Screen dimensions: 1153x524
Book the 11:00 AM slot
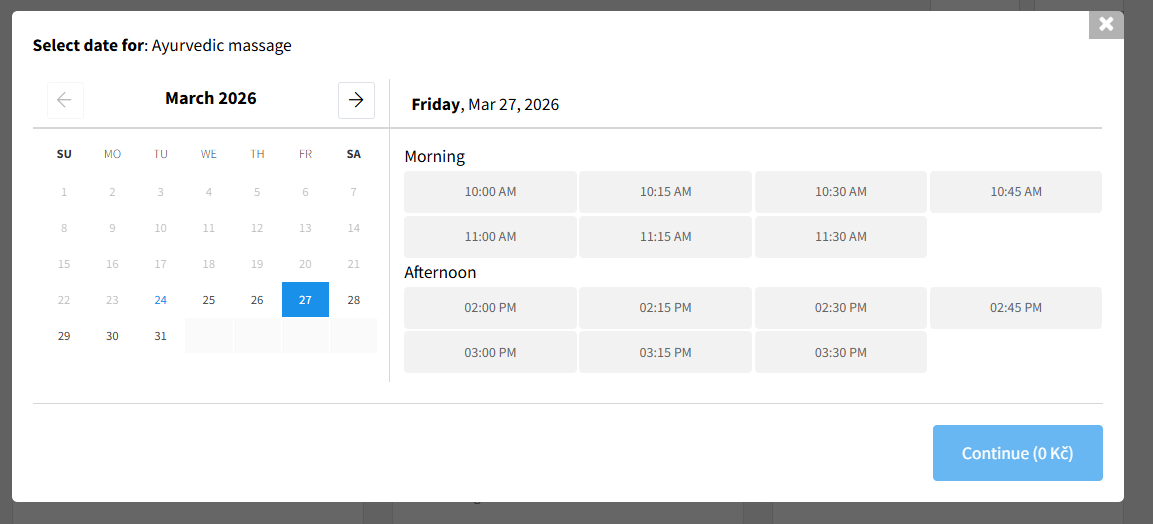[490, 237]
